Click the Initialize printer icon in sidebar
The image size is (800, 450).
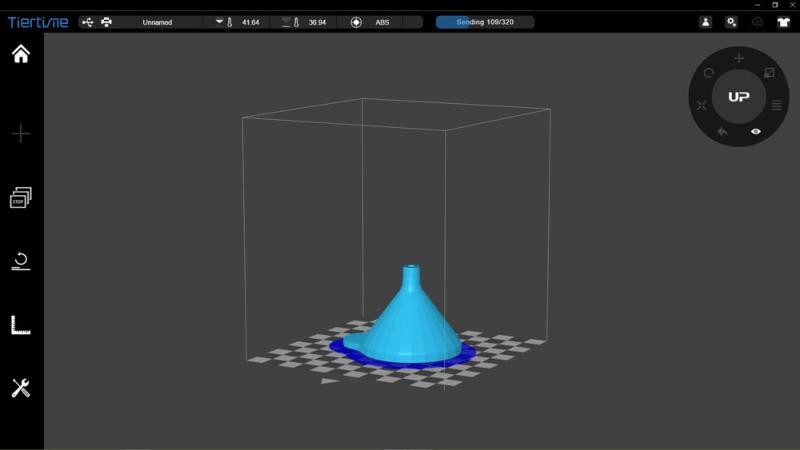(x=20, y=262)
